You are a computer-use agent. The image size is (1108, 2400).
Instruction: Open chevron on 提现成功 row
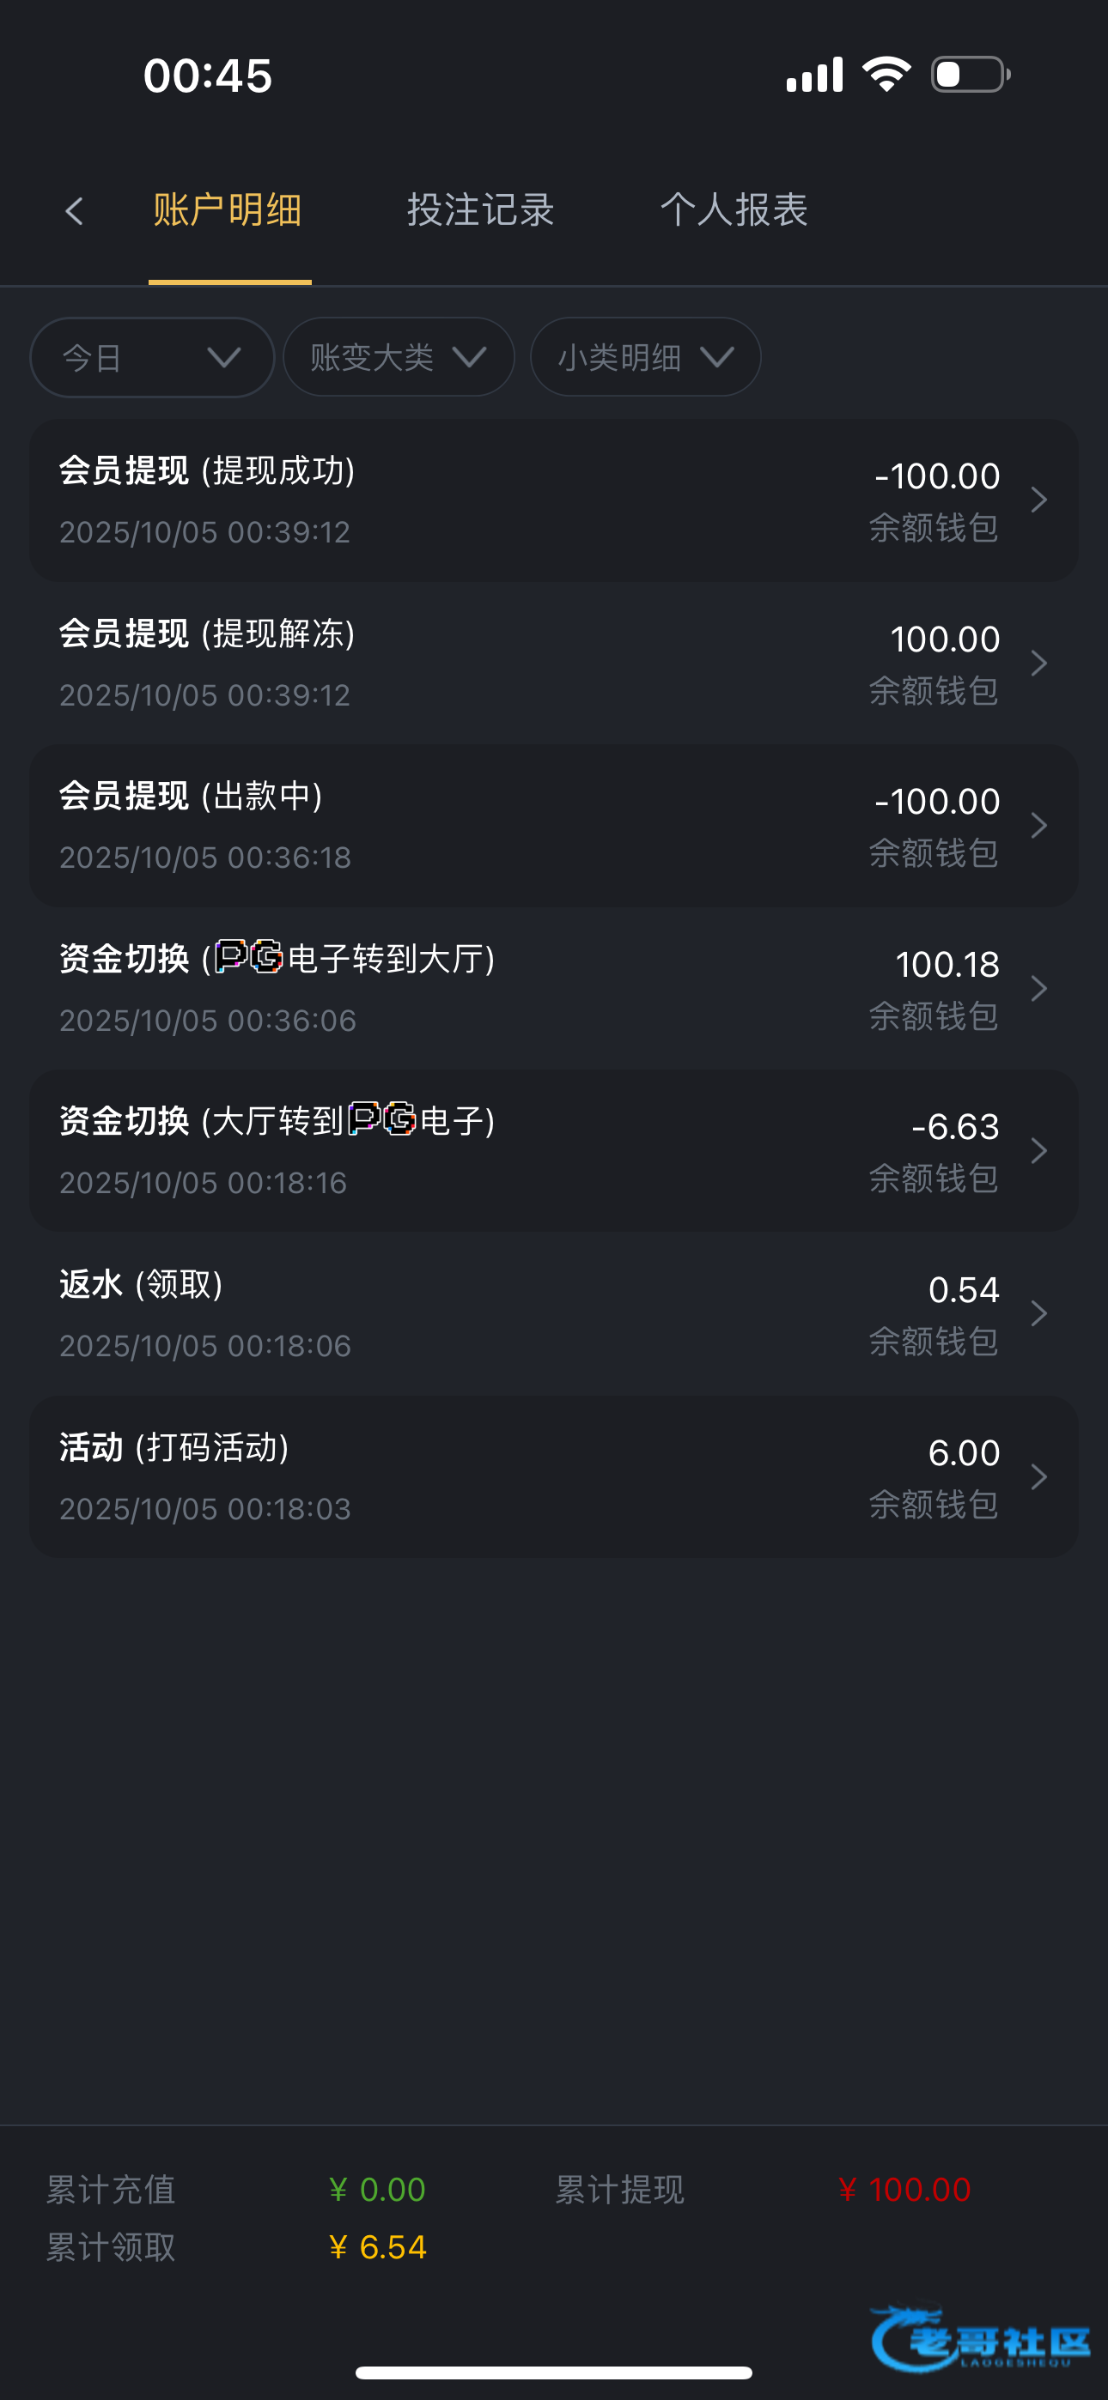[x=1039, y=500]
